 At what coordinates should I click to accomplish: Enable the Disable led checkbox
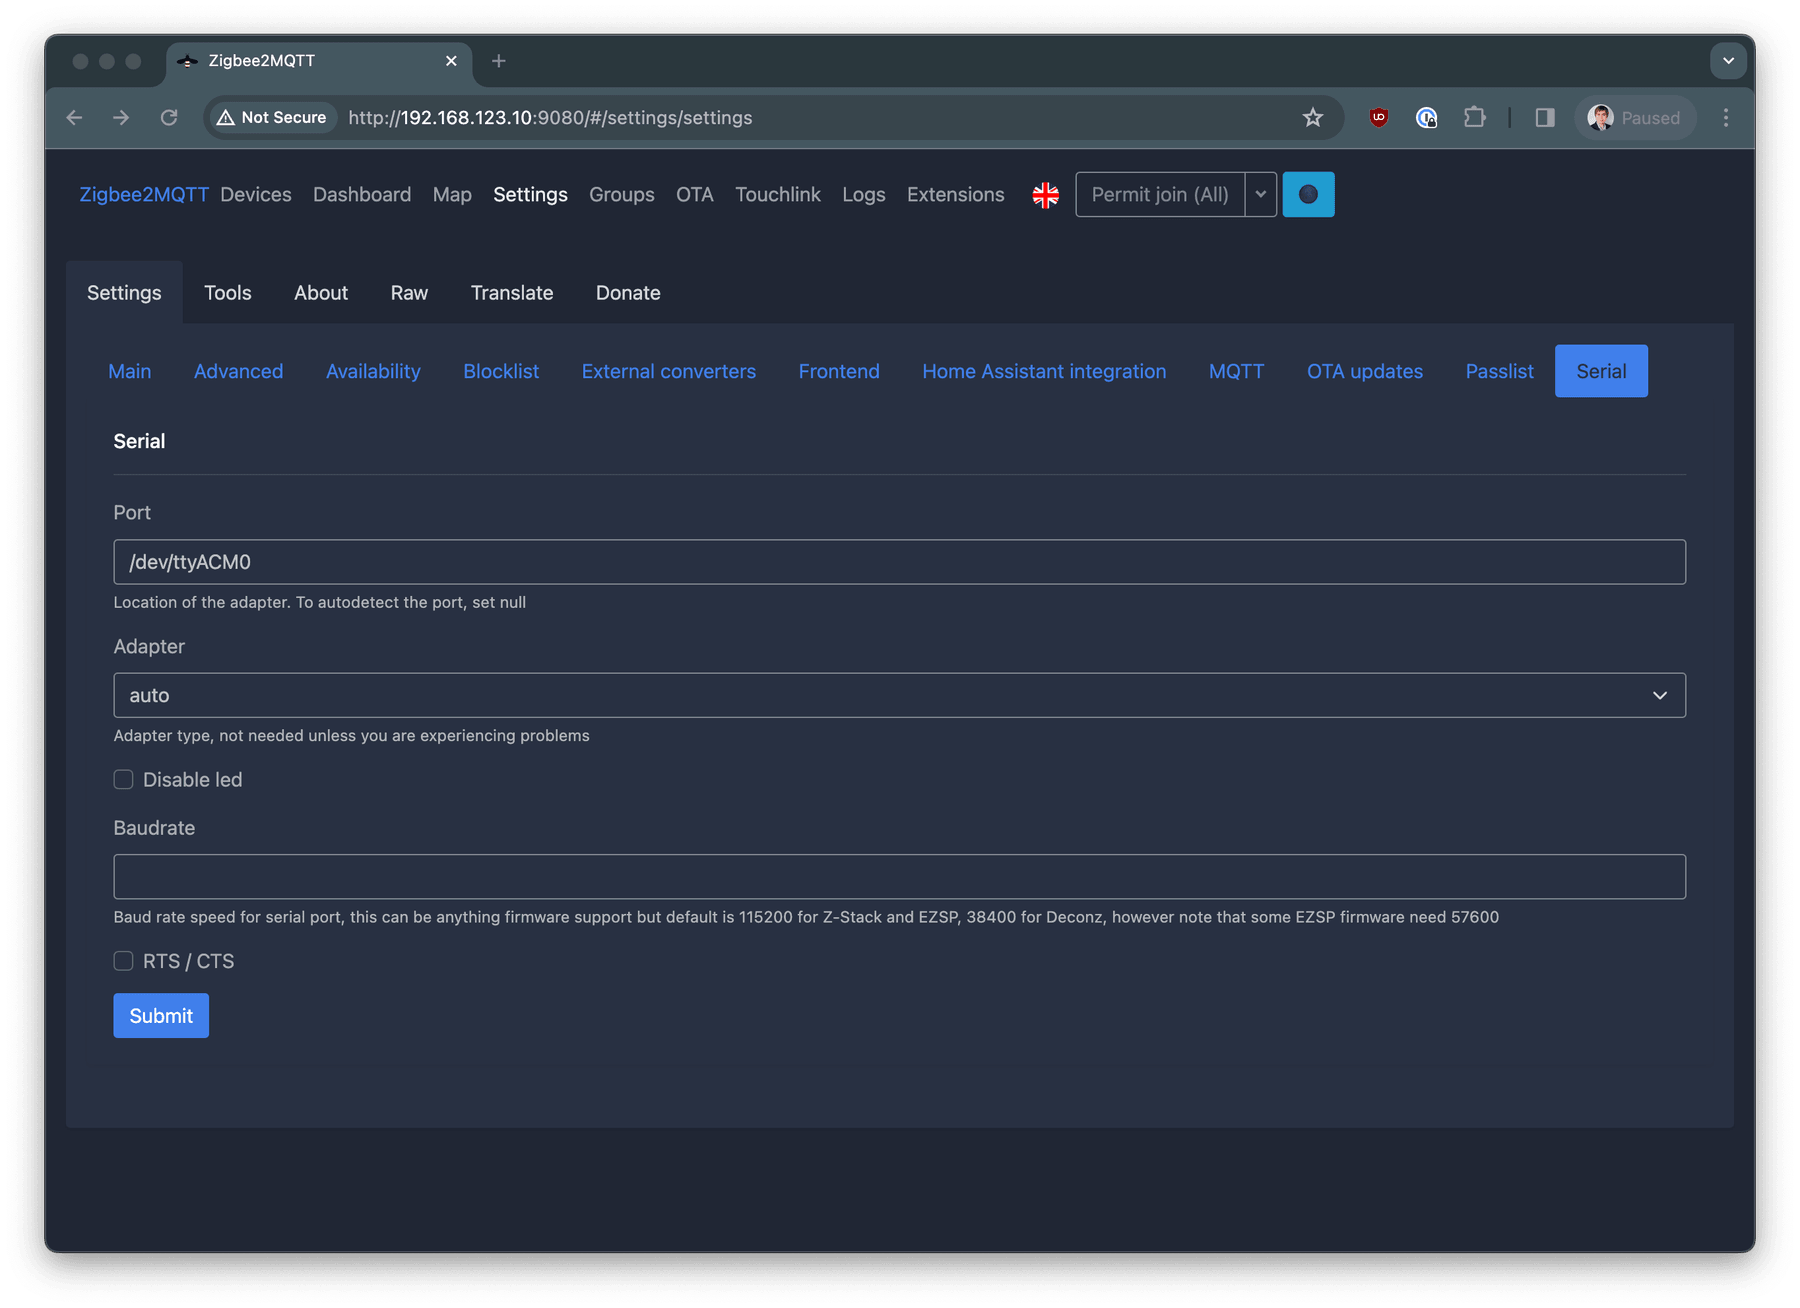point(123,779)
